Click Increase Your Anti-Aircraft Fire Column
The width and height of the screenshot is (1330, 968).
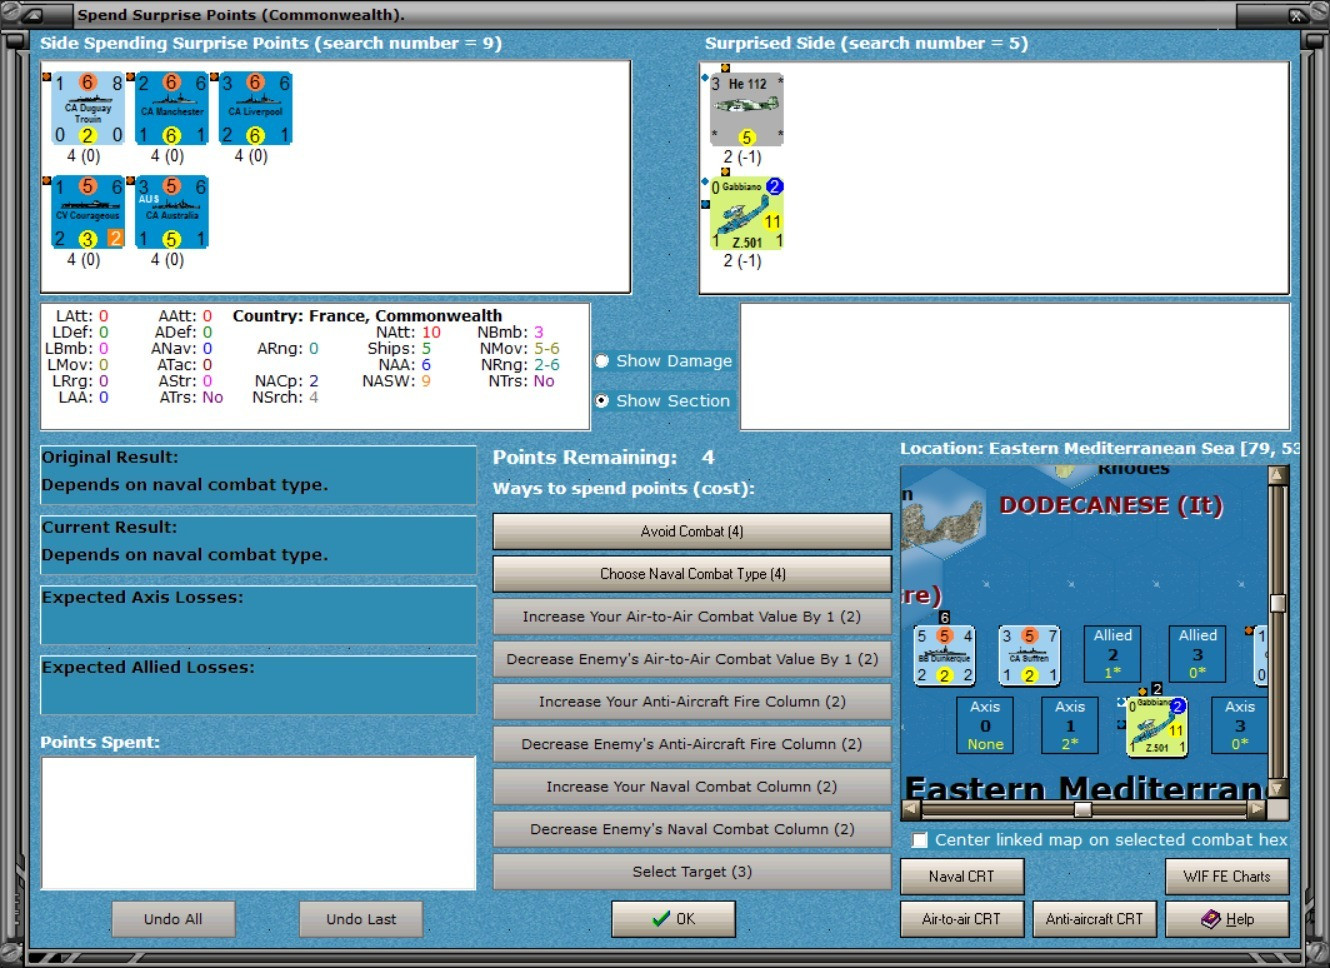pos(692,701)
